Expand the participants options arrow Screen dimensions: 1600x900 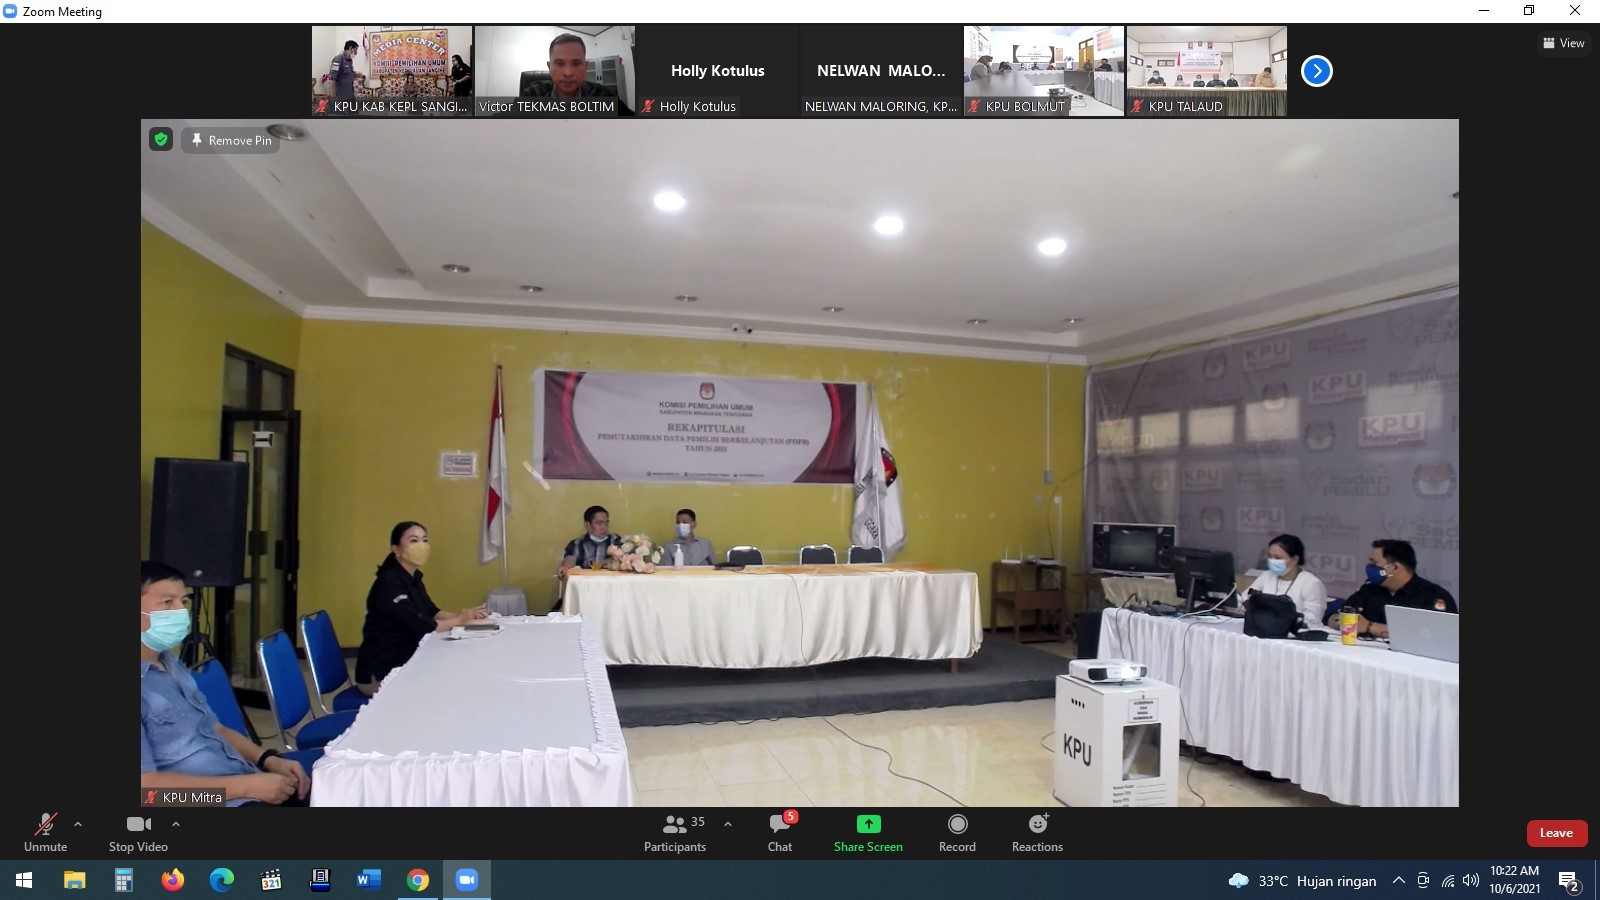point(728,824)
